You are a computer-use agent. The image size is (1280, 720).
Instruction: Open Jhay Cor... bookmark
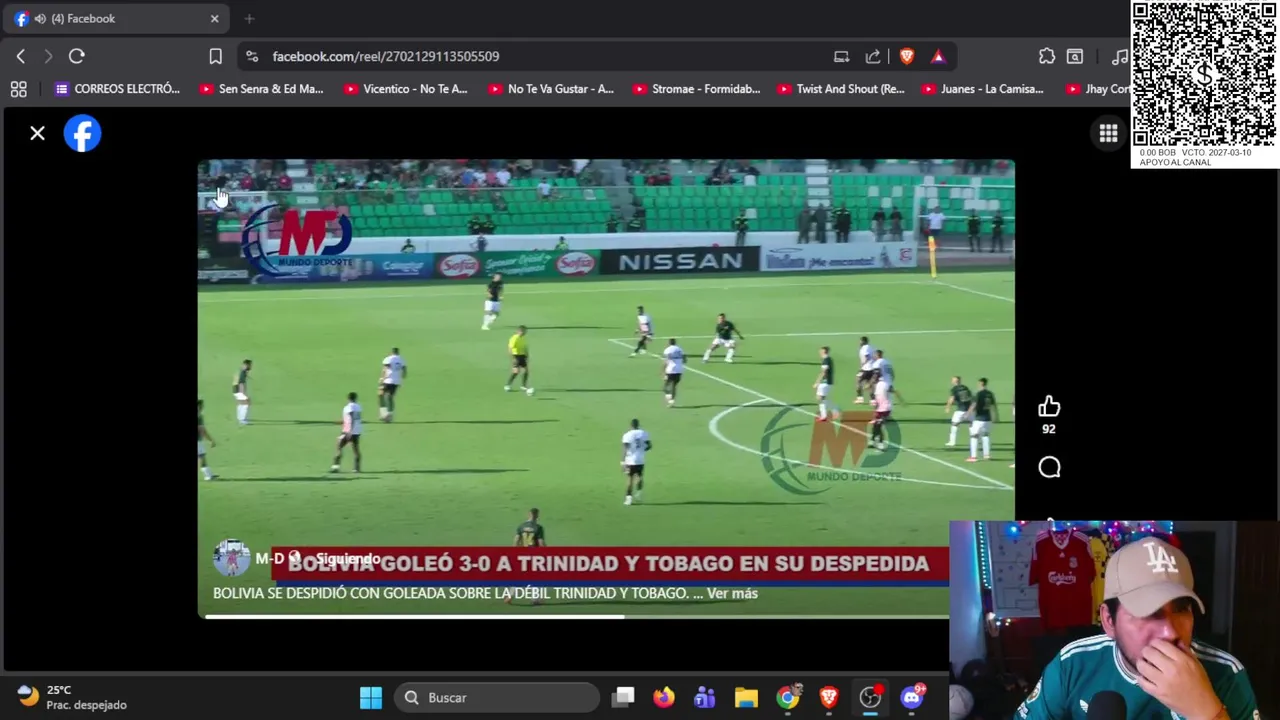1098,89
